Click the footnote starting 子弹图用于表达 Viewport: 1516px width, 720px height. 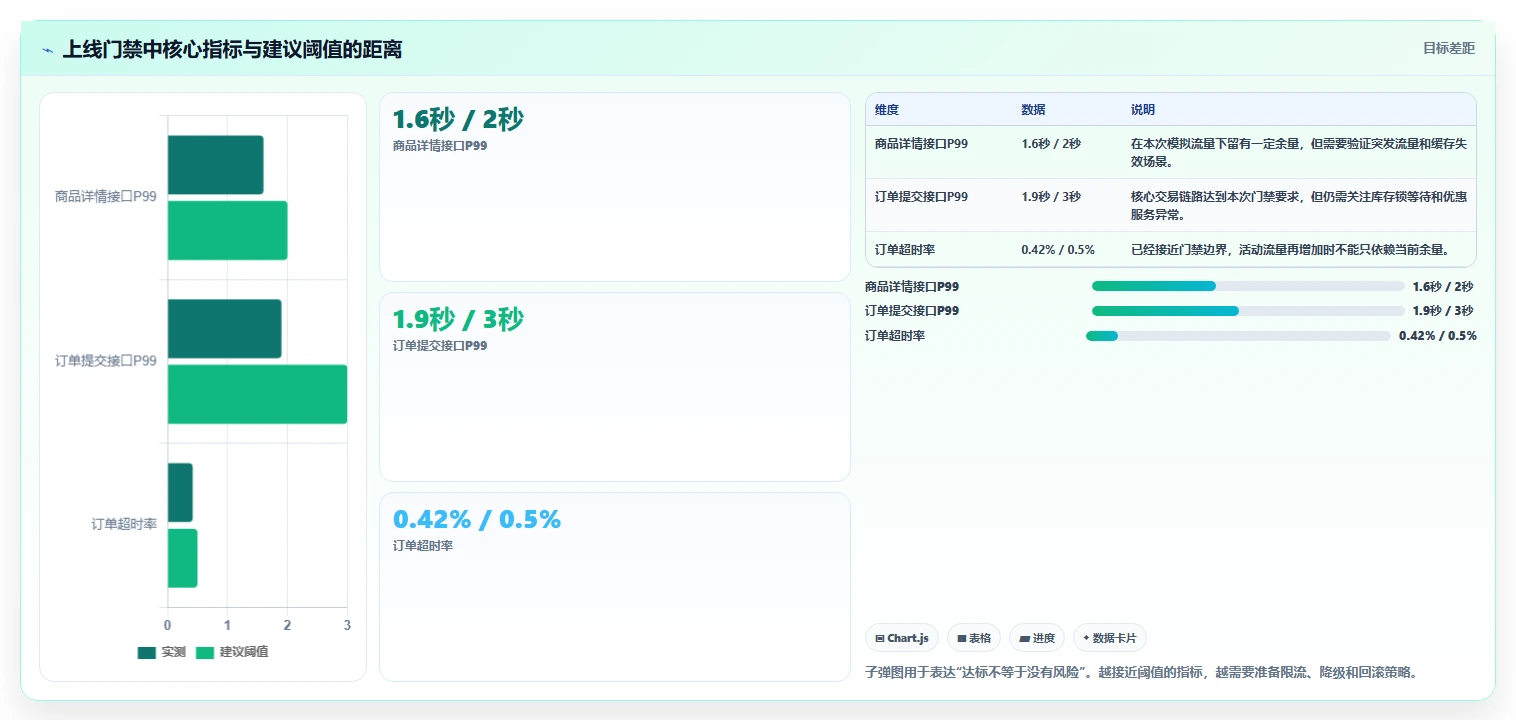(x=1141, y=672)
